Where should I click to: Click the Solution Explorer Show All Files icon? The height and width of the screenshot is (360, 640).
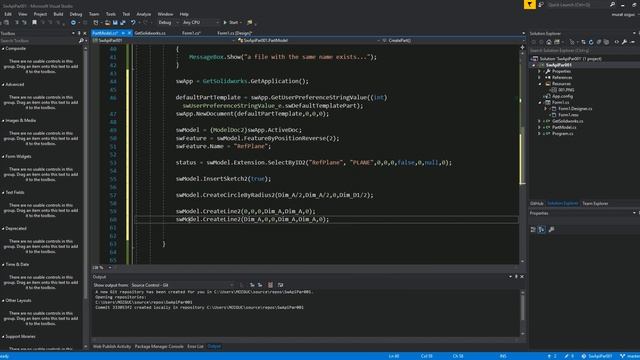pos(607,42)
